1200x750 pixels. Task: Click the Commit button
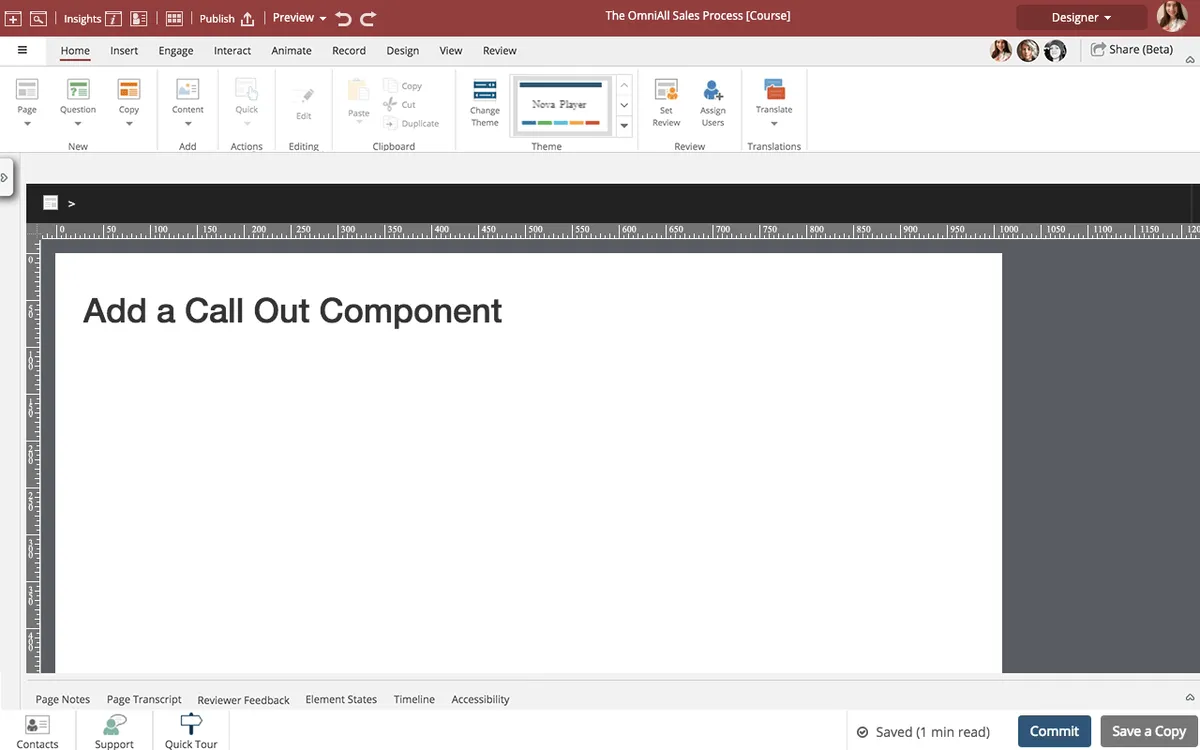click(x=1054, y=731)
